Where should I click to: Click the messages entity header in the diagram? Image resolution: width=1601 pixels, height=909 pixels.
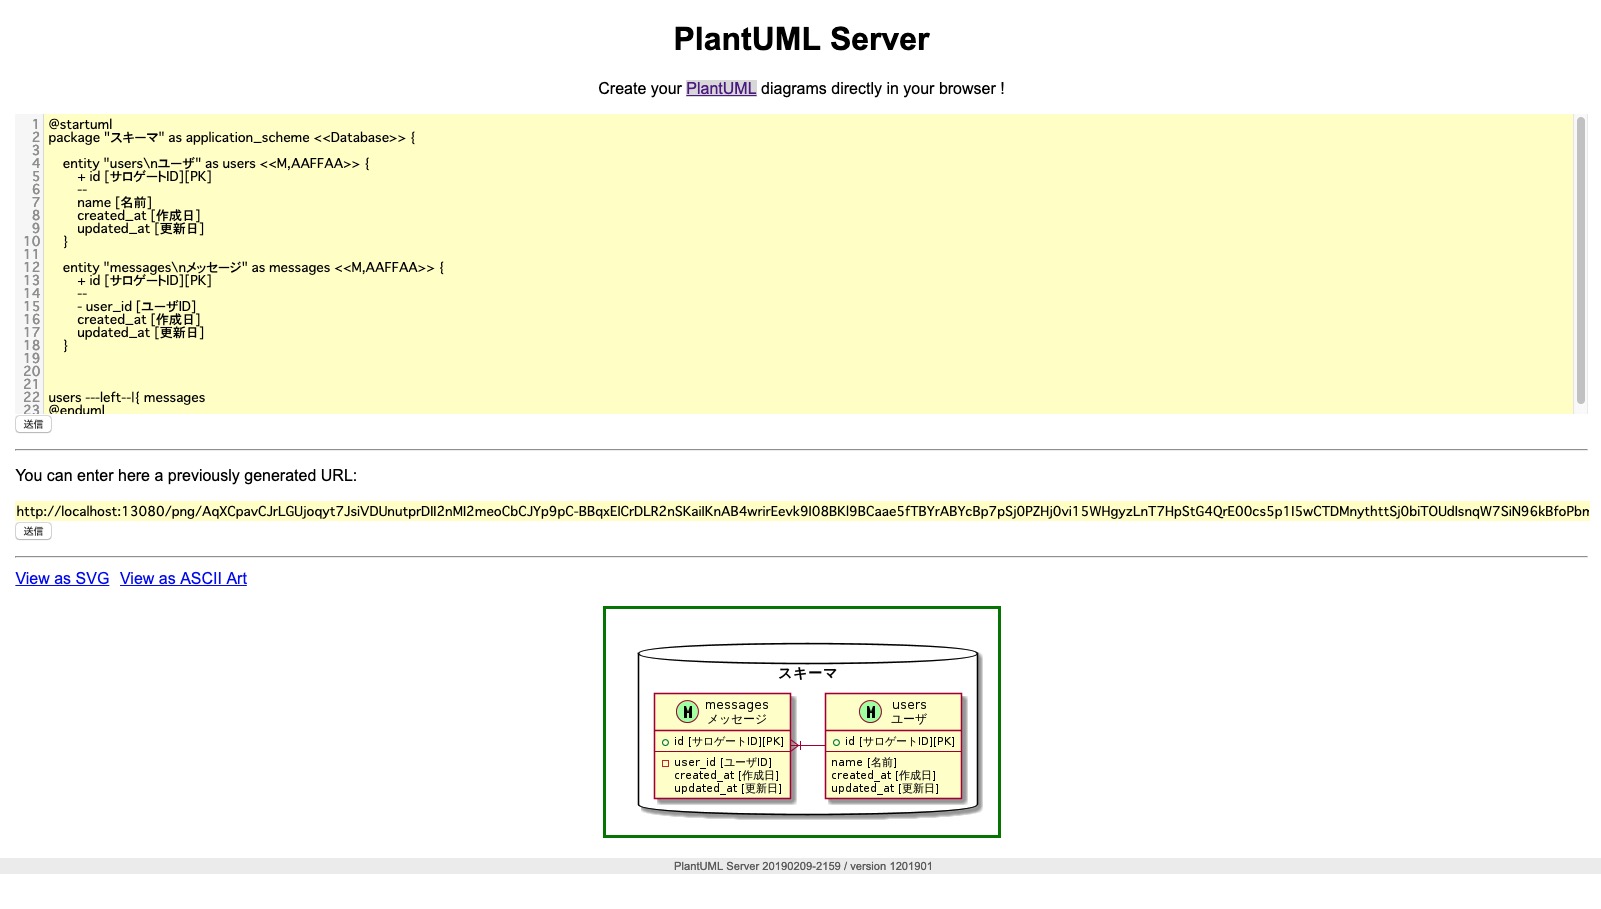pyautogui.click(x=737, y=710)
